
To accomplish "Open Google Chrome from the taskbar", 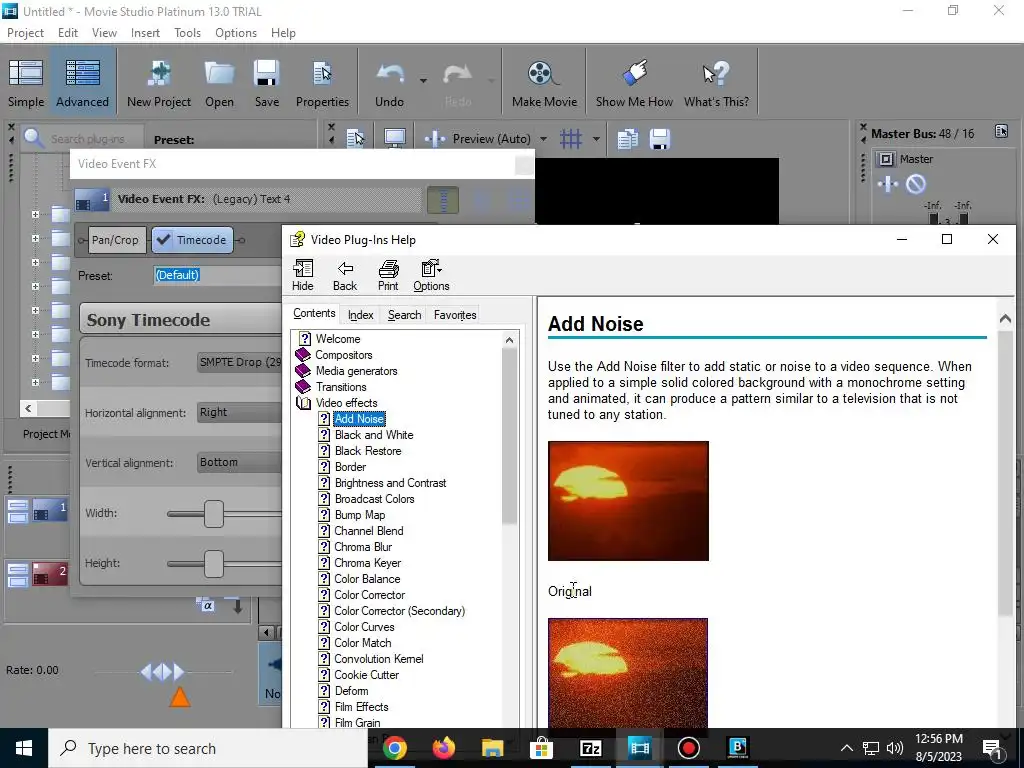I will (x=394, y=748).
